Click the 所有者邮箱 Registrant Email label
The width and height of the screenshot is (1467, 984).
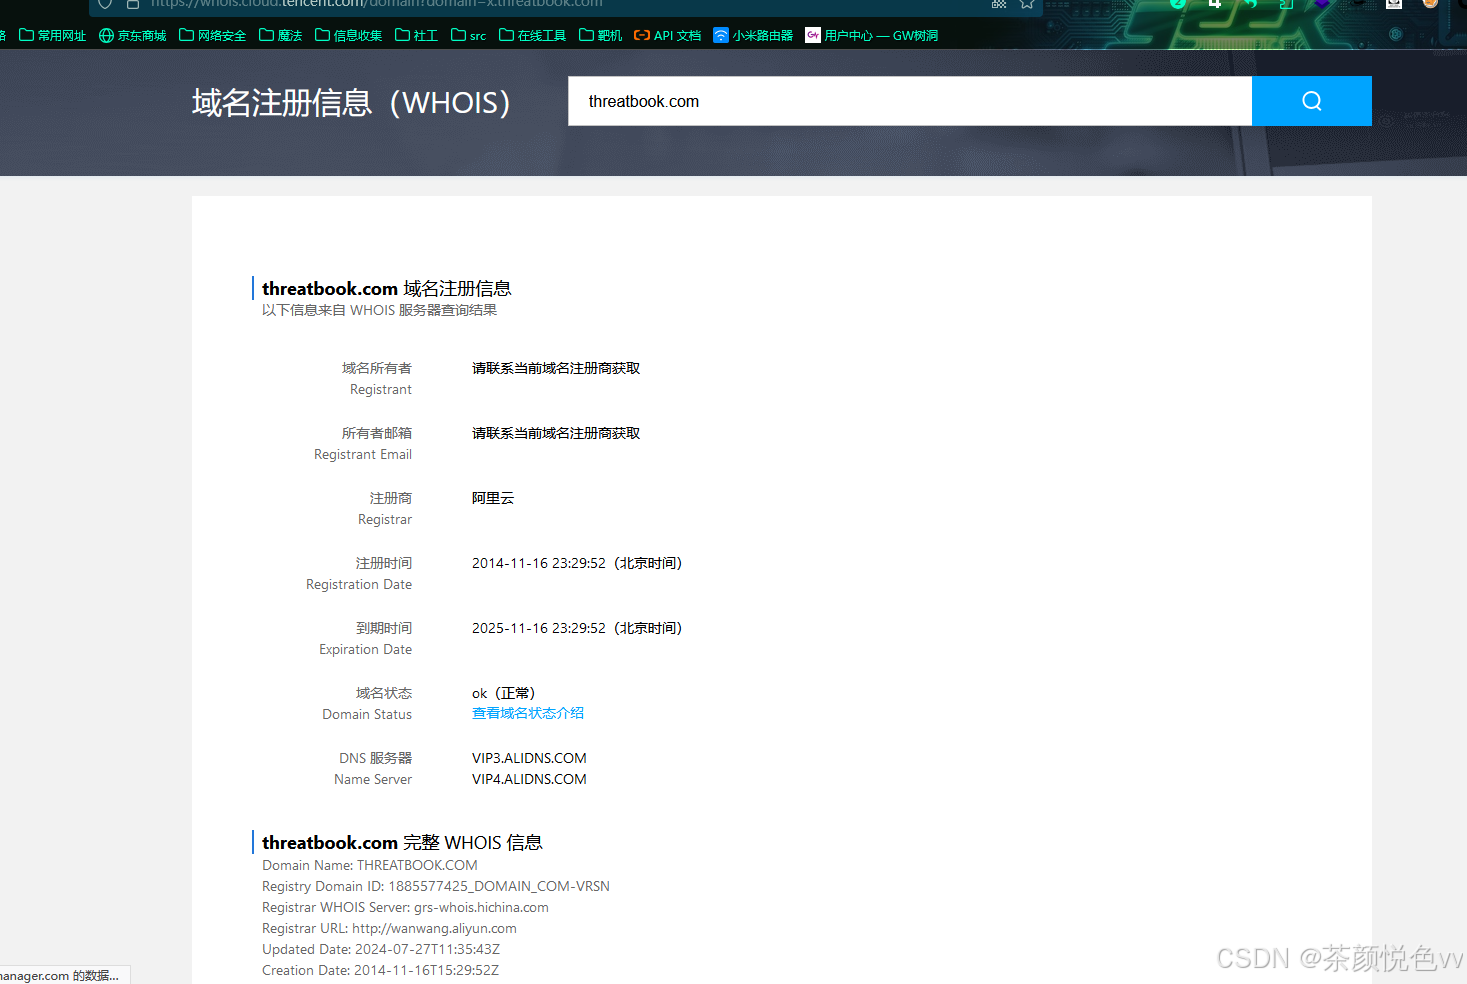pos(363,443)
